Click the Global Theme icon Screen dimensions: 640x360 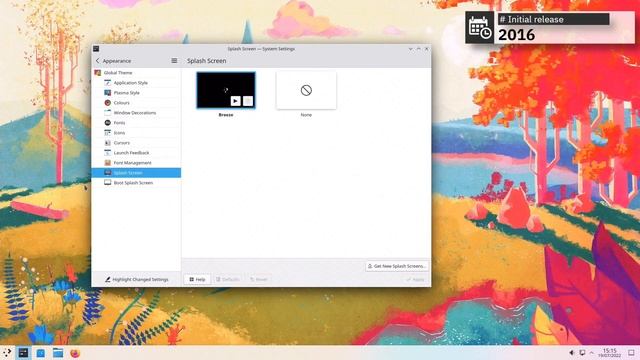pyautogui.click(x=98, y=73)
